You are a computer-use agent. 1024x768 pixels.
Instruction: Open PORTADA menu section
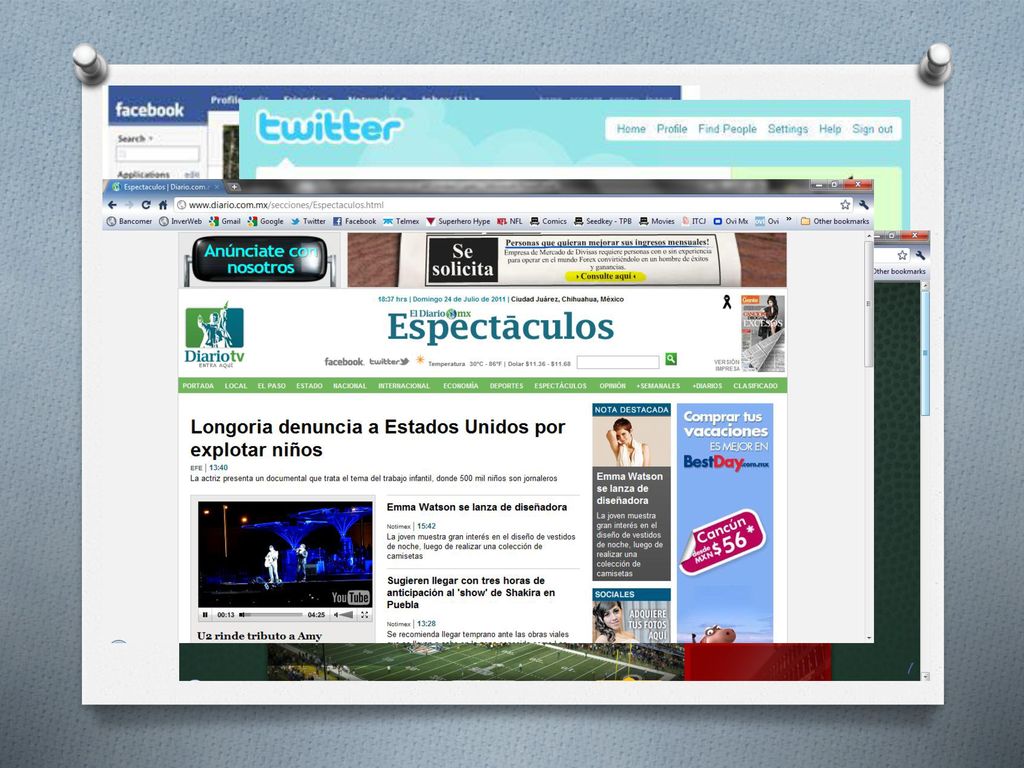[198, 386]
